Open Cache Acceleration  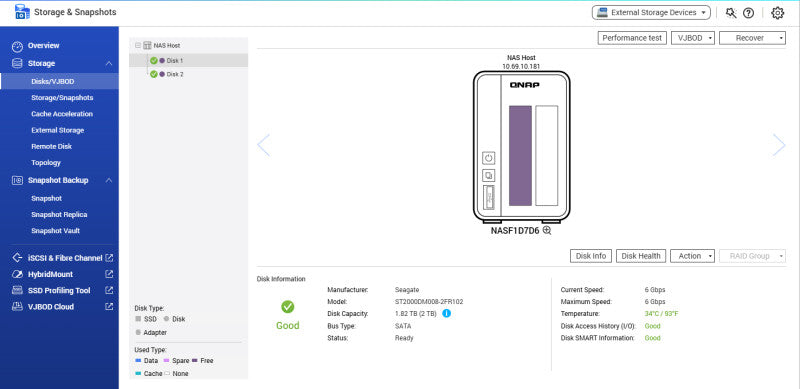click(62, 114)
